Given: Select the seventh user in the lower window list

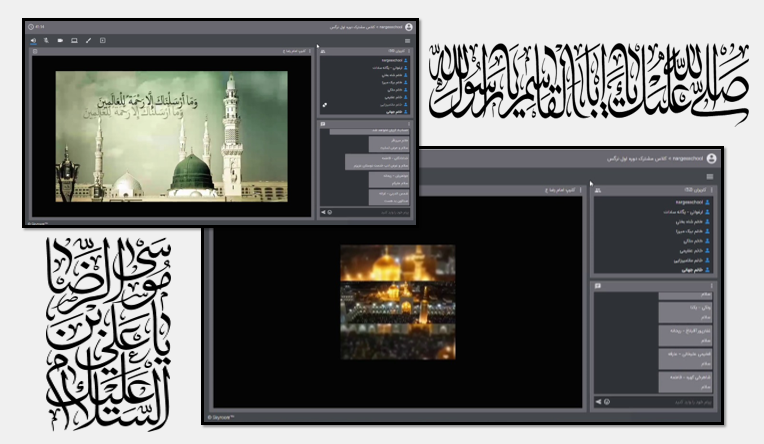Looking at the screenshot, I should [x=688, y=260].
